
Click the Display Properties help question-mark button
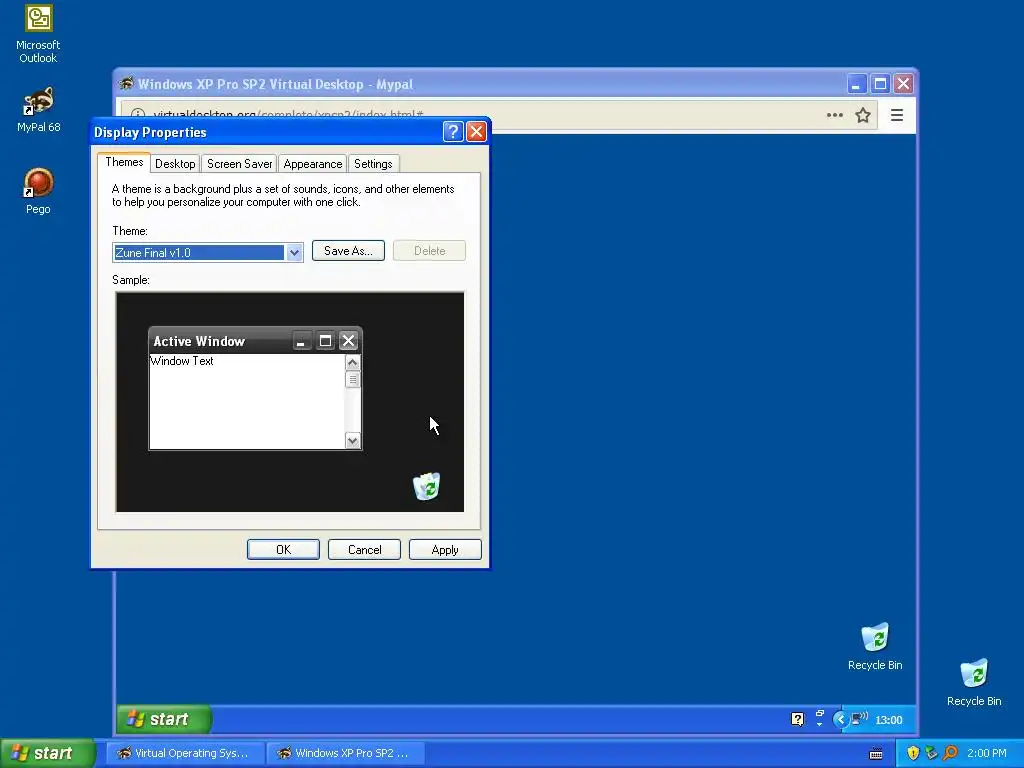pyautogui.click(x=453, y=132)
